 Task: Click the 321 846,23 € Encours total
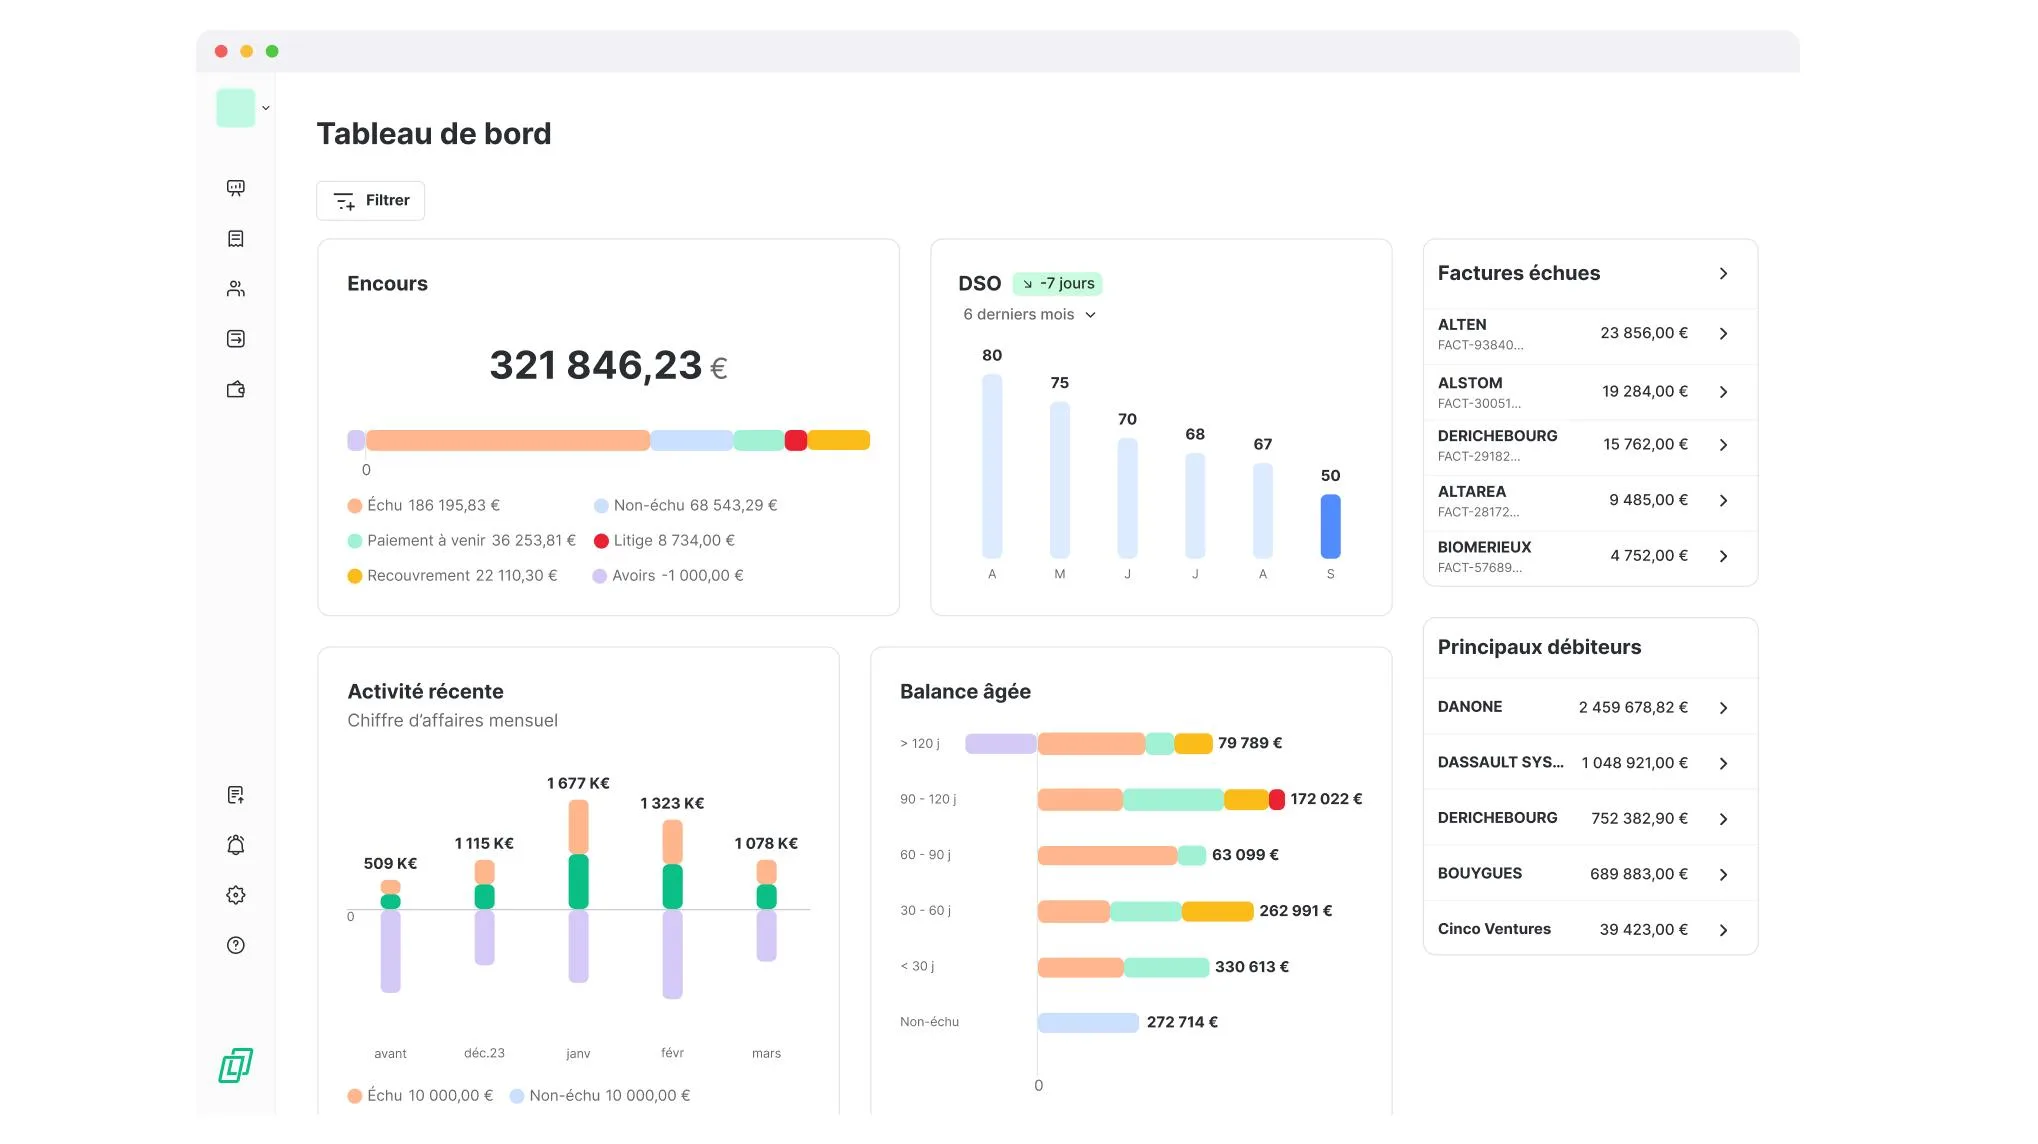tap(608, 367)
